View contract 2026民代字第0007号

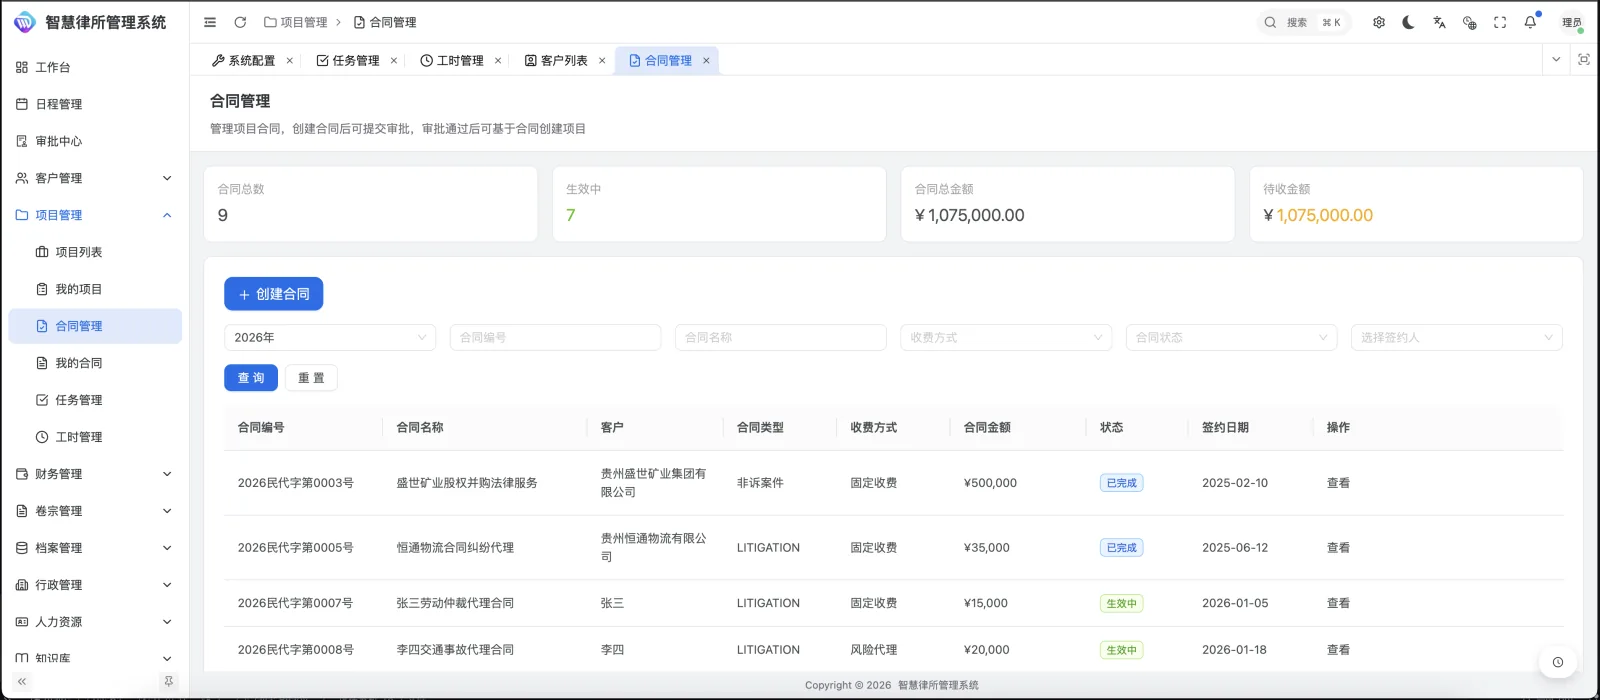click(x=1338, y=603)
